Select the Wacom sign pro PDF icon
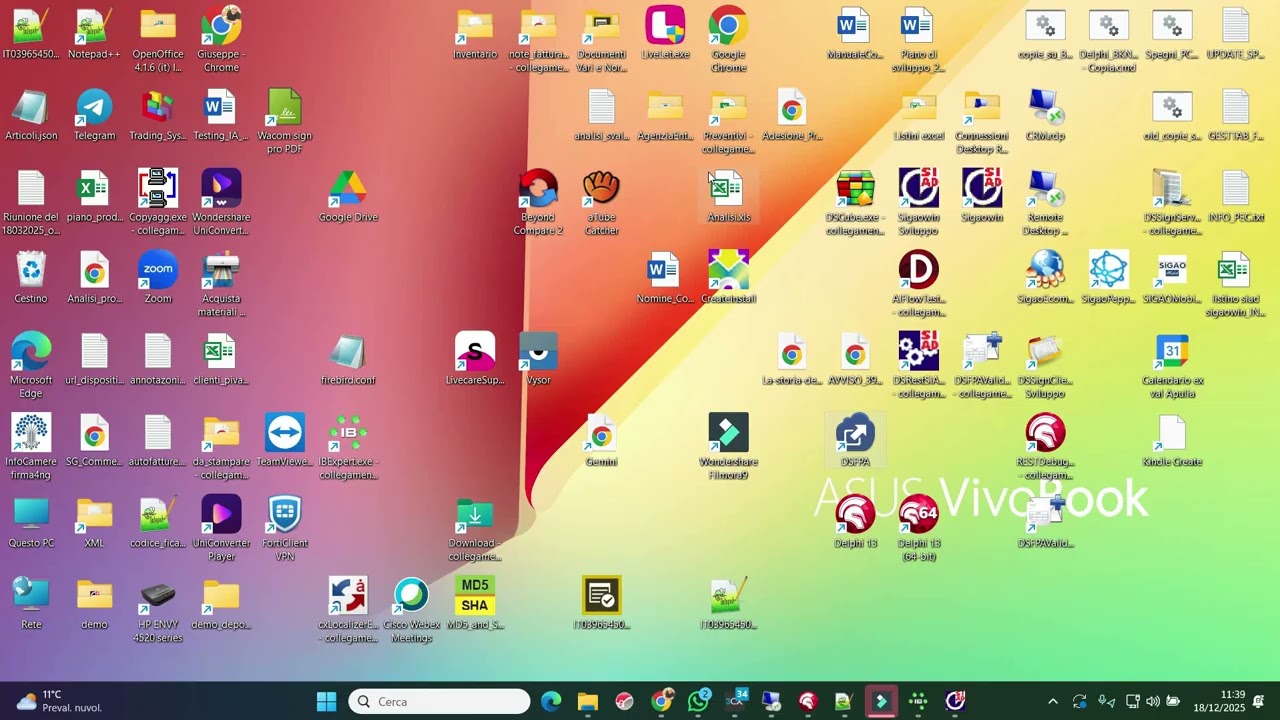This screenshot has height=720, width=1280. tap(285, 122)
